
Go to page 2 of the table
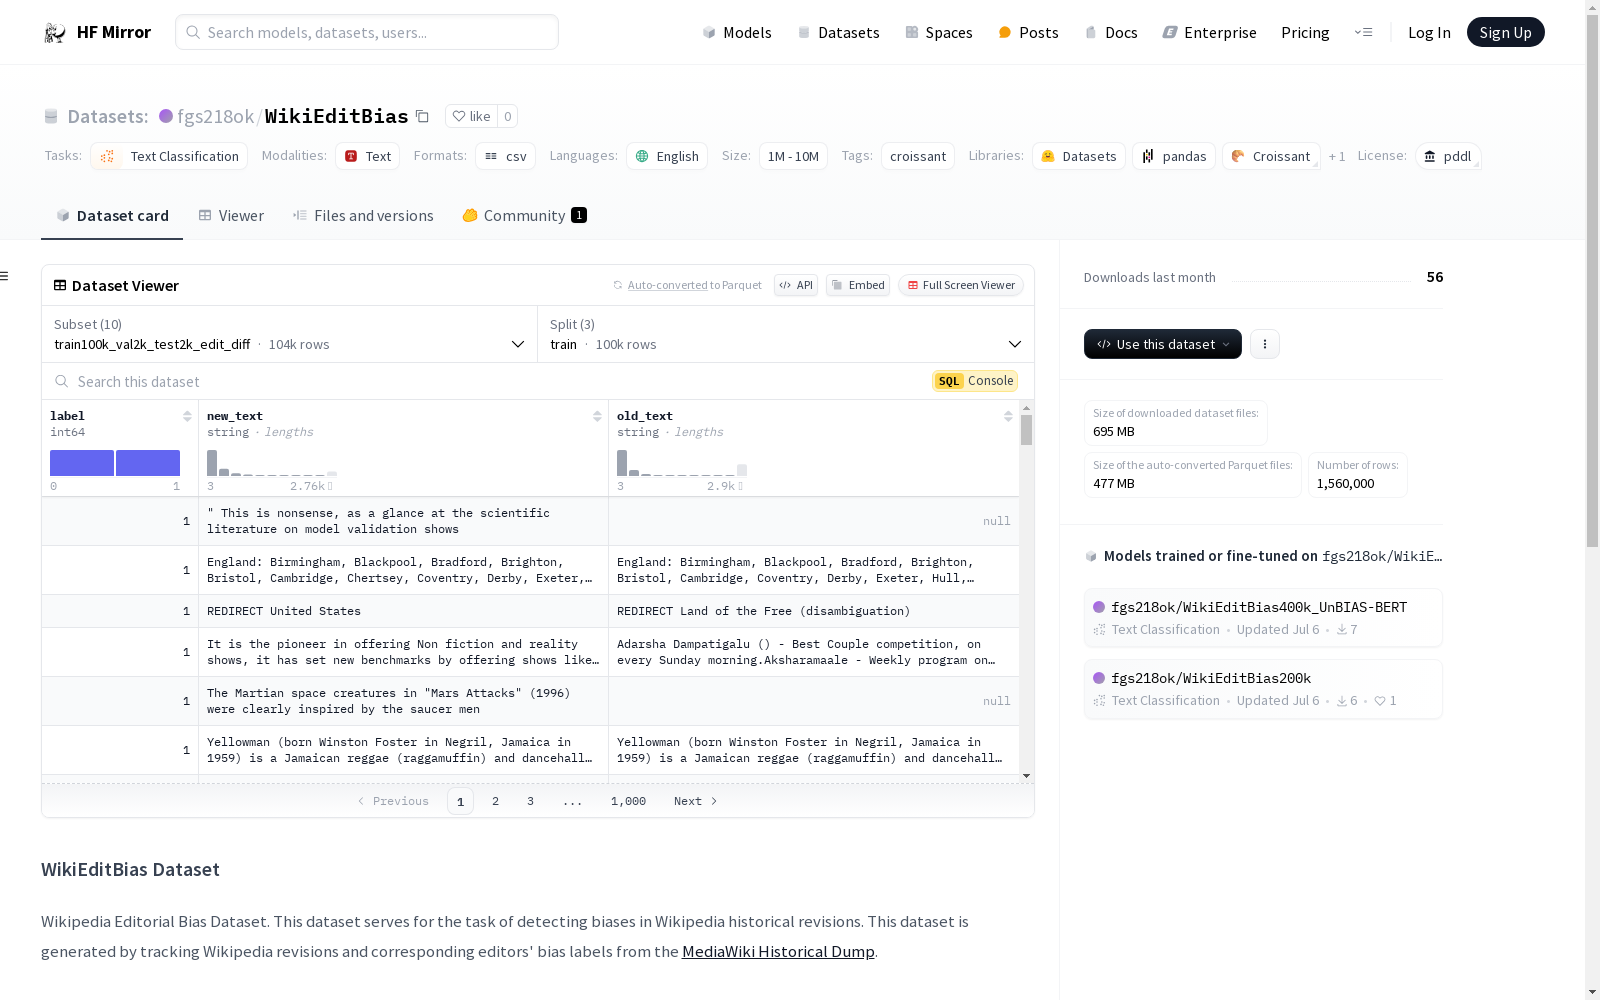[x=495, y=801]
